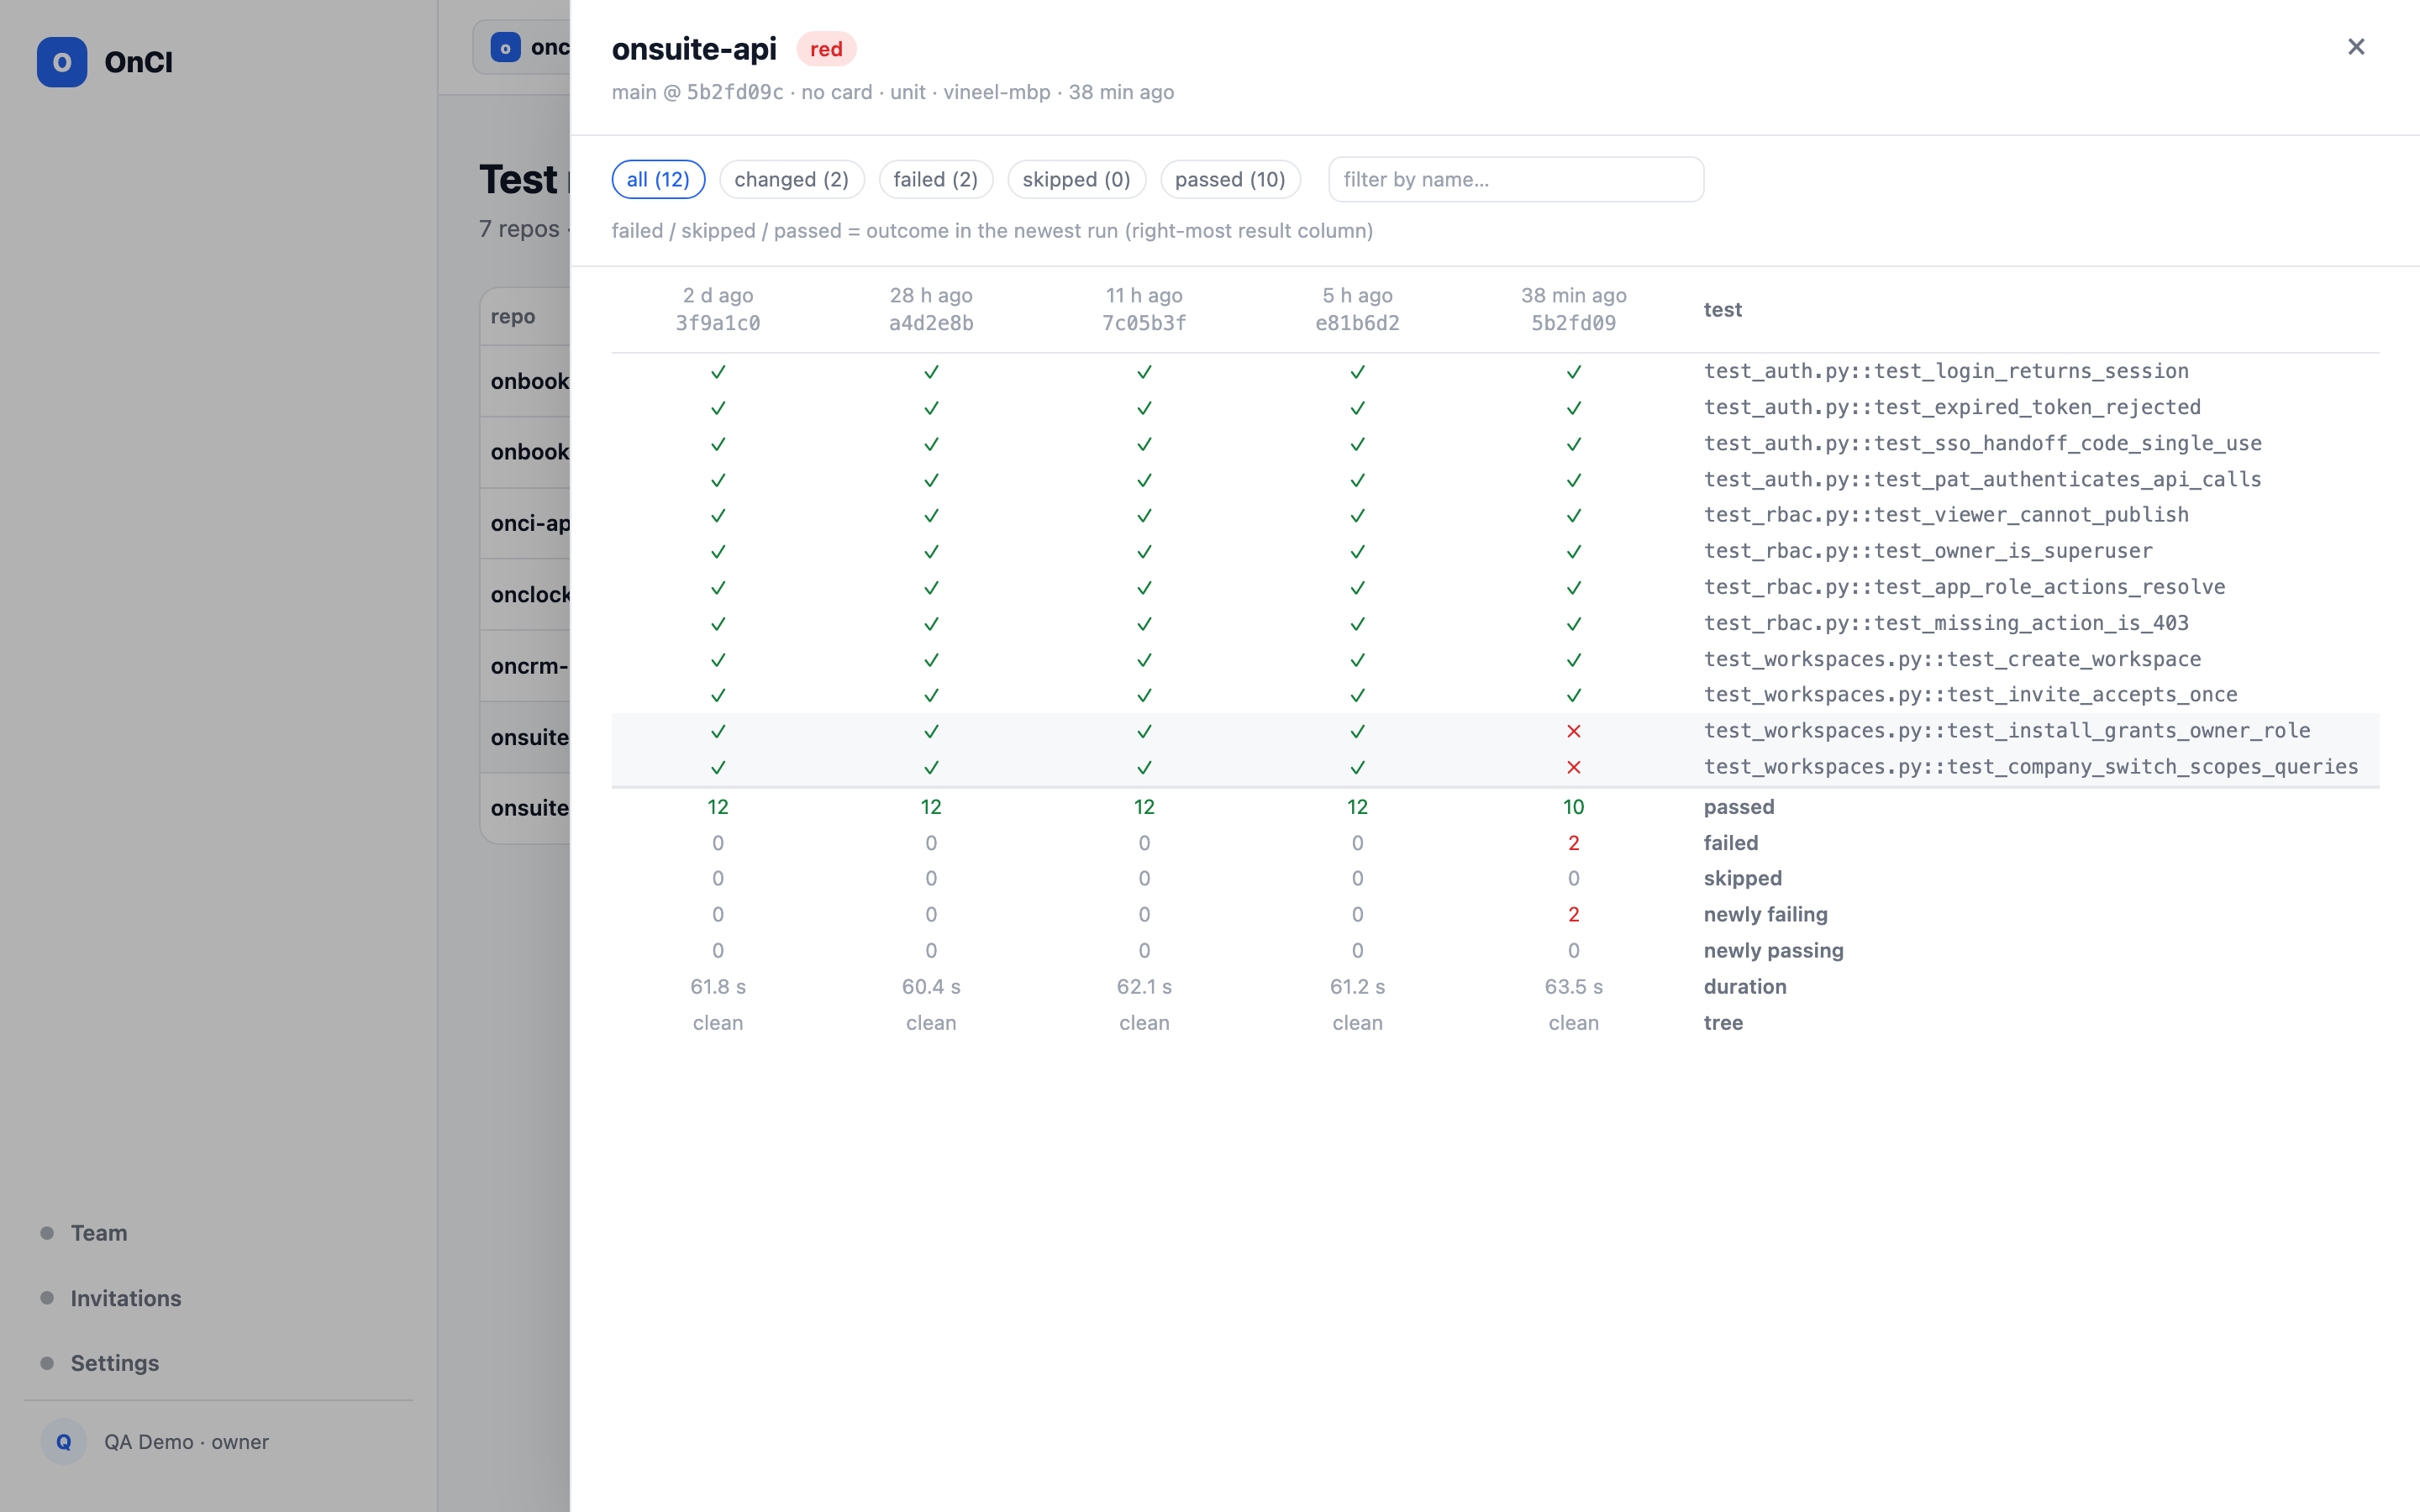This screenshot has width=2420, height=1512.
Task: Click 2 d ago checkmark for test_company_switch_scopes_queries
Action: (x=718, y=767)
